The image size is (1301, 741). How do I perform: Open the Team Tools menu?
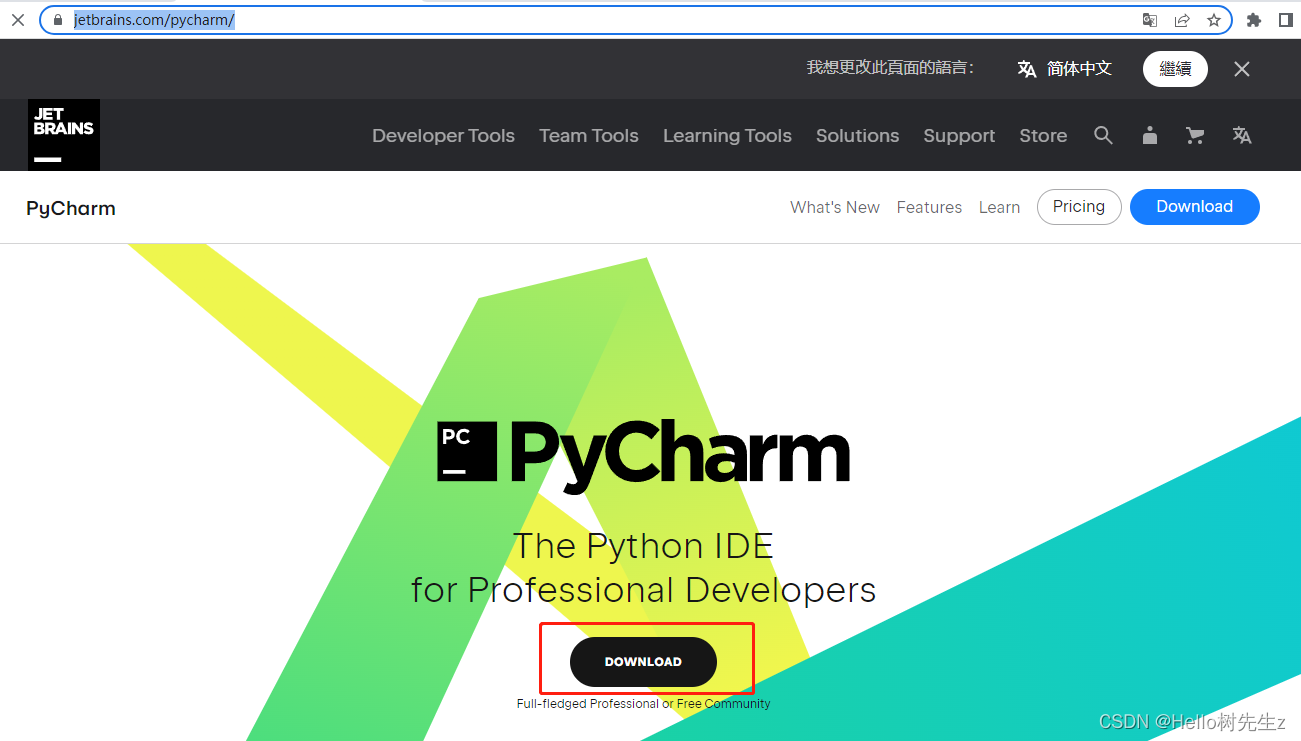click(x=589, y=136)
